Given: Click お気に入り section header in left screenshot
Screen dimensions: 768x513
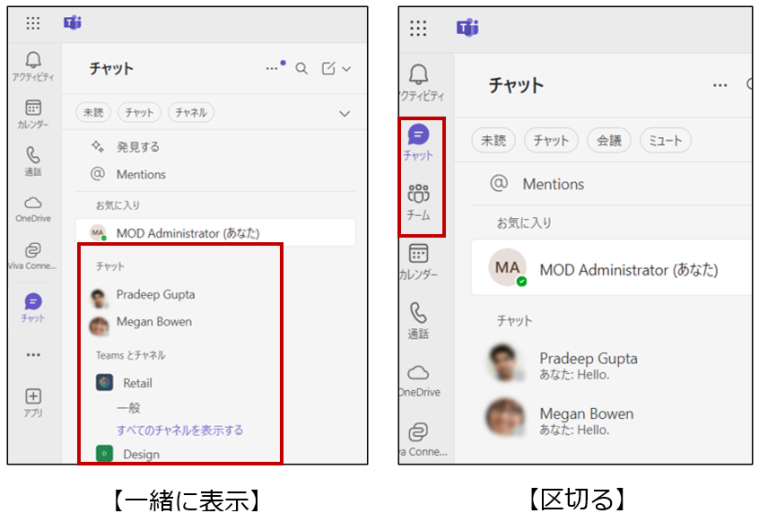Looking at the screenshot, I should click(118, 205).
